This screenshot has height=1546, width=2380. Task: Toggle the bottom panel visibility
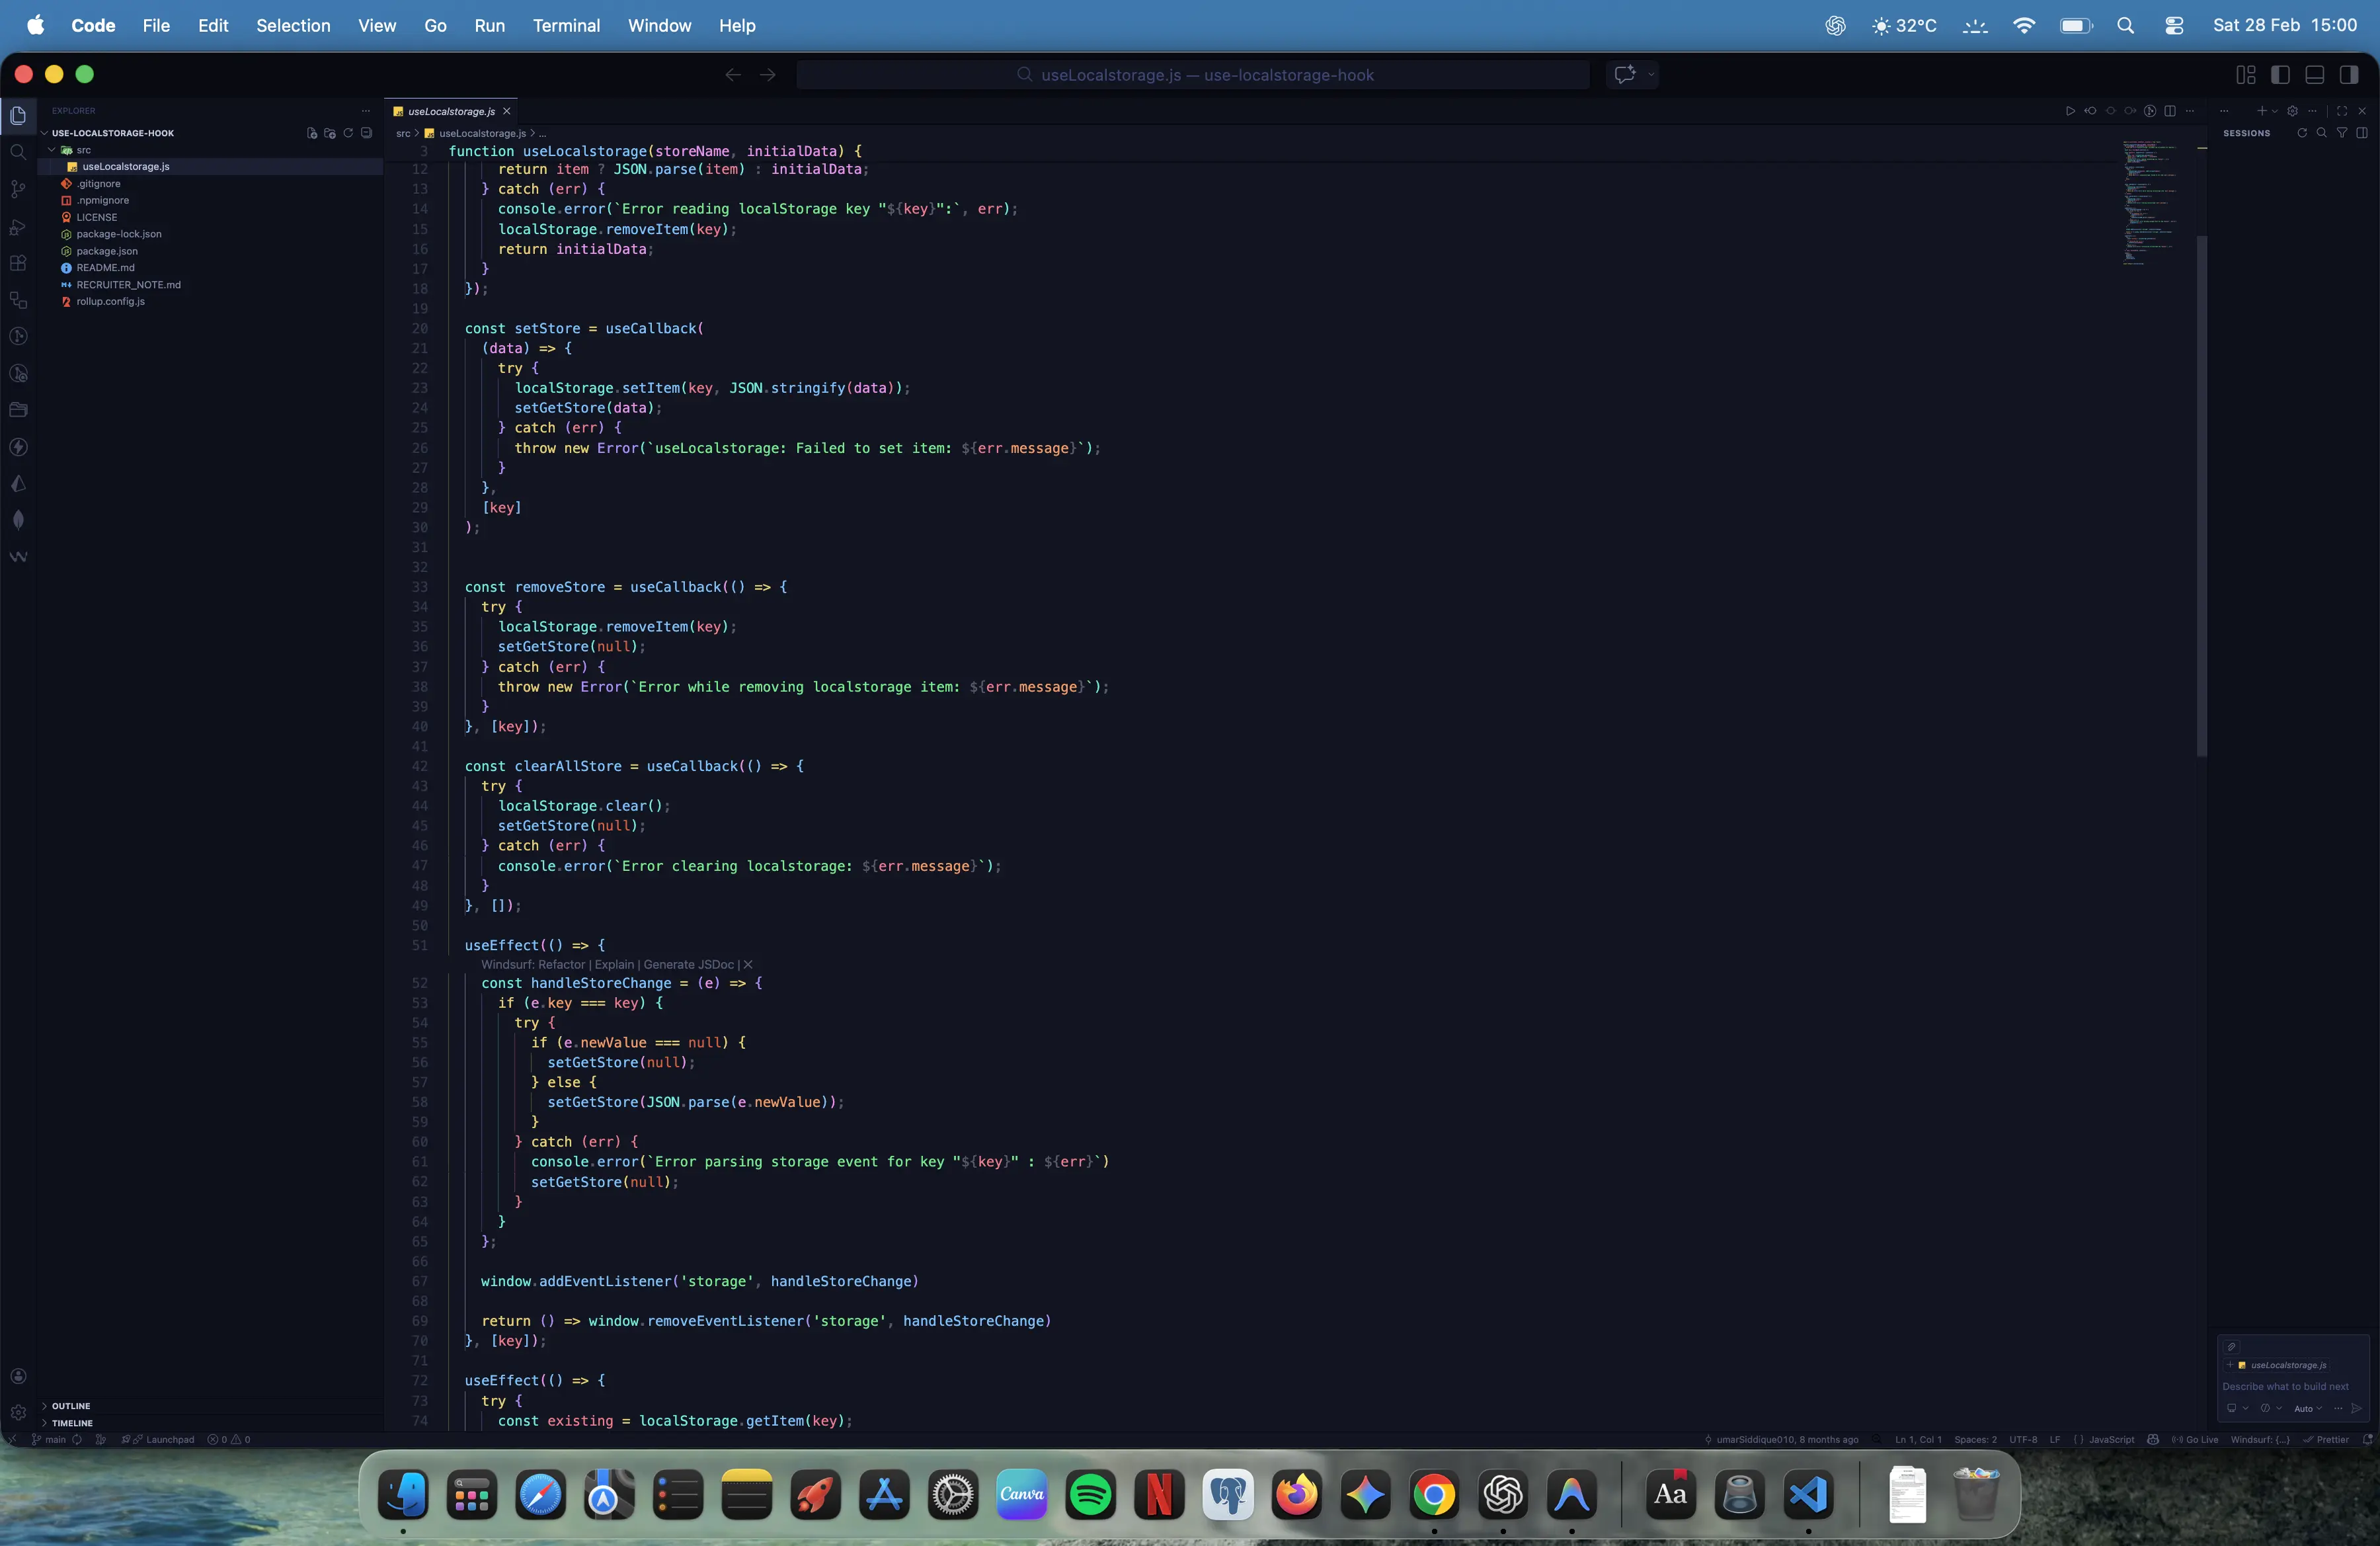[x=2314, y=75]
